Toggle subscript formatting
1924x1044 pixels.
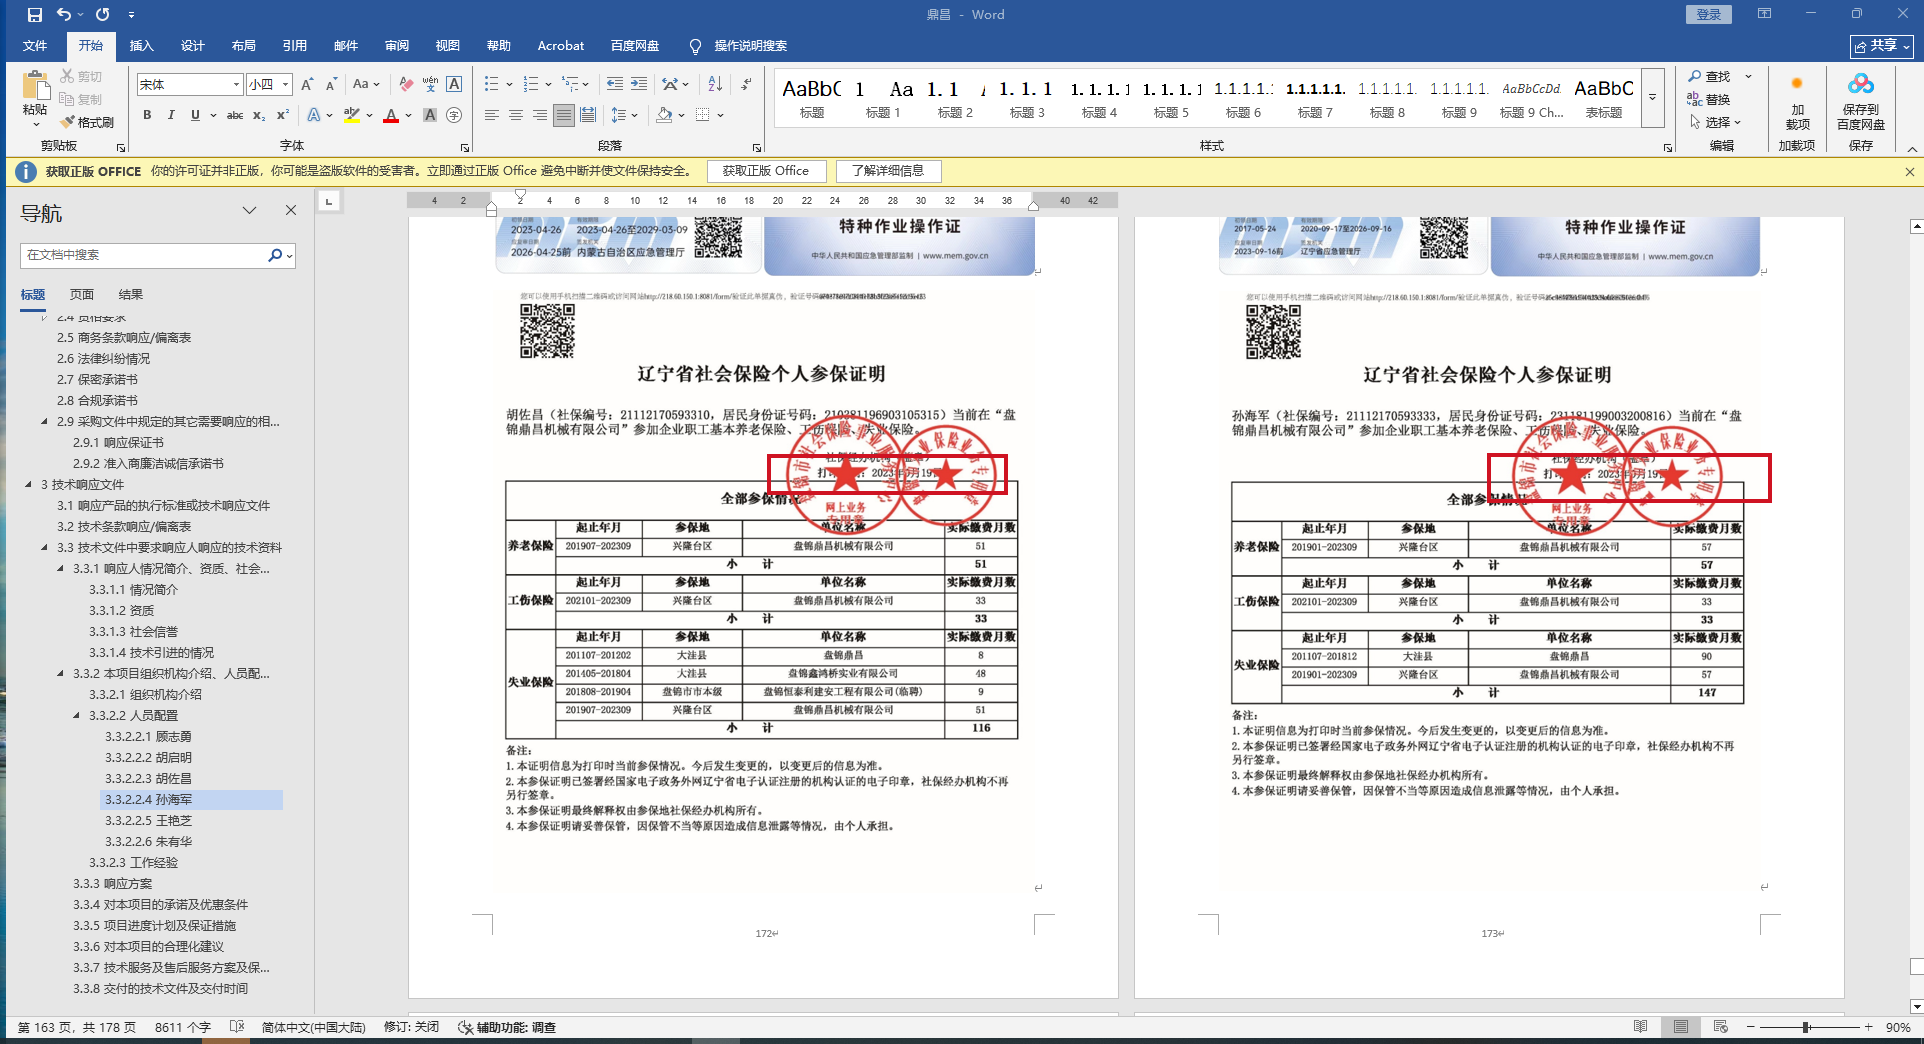(x=259, y=115)
